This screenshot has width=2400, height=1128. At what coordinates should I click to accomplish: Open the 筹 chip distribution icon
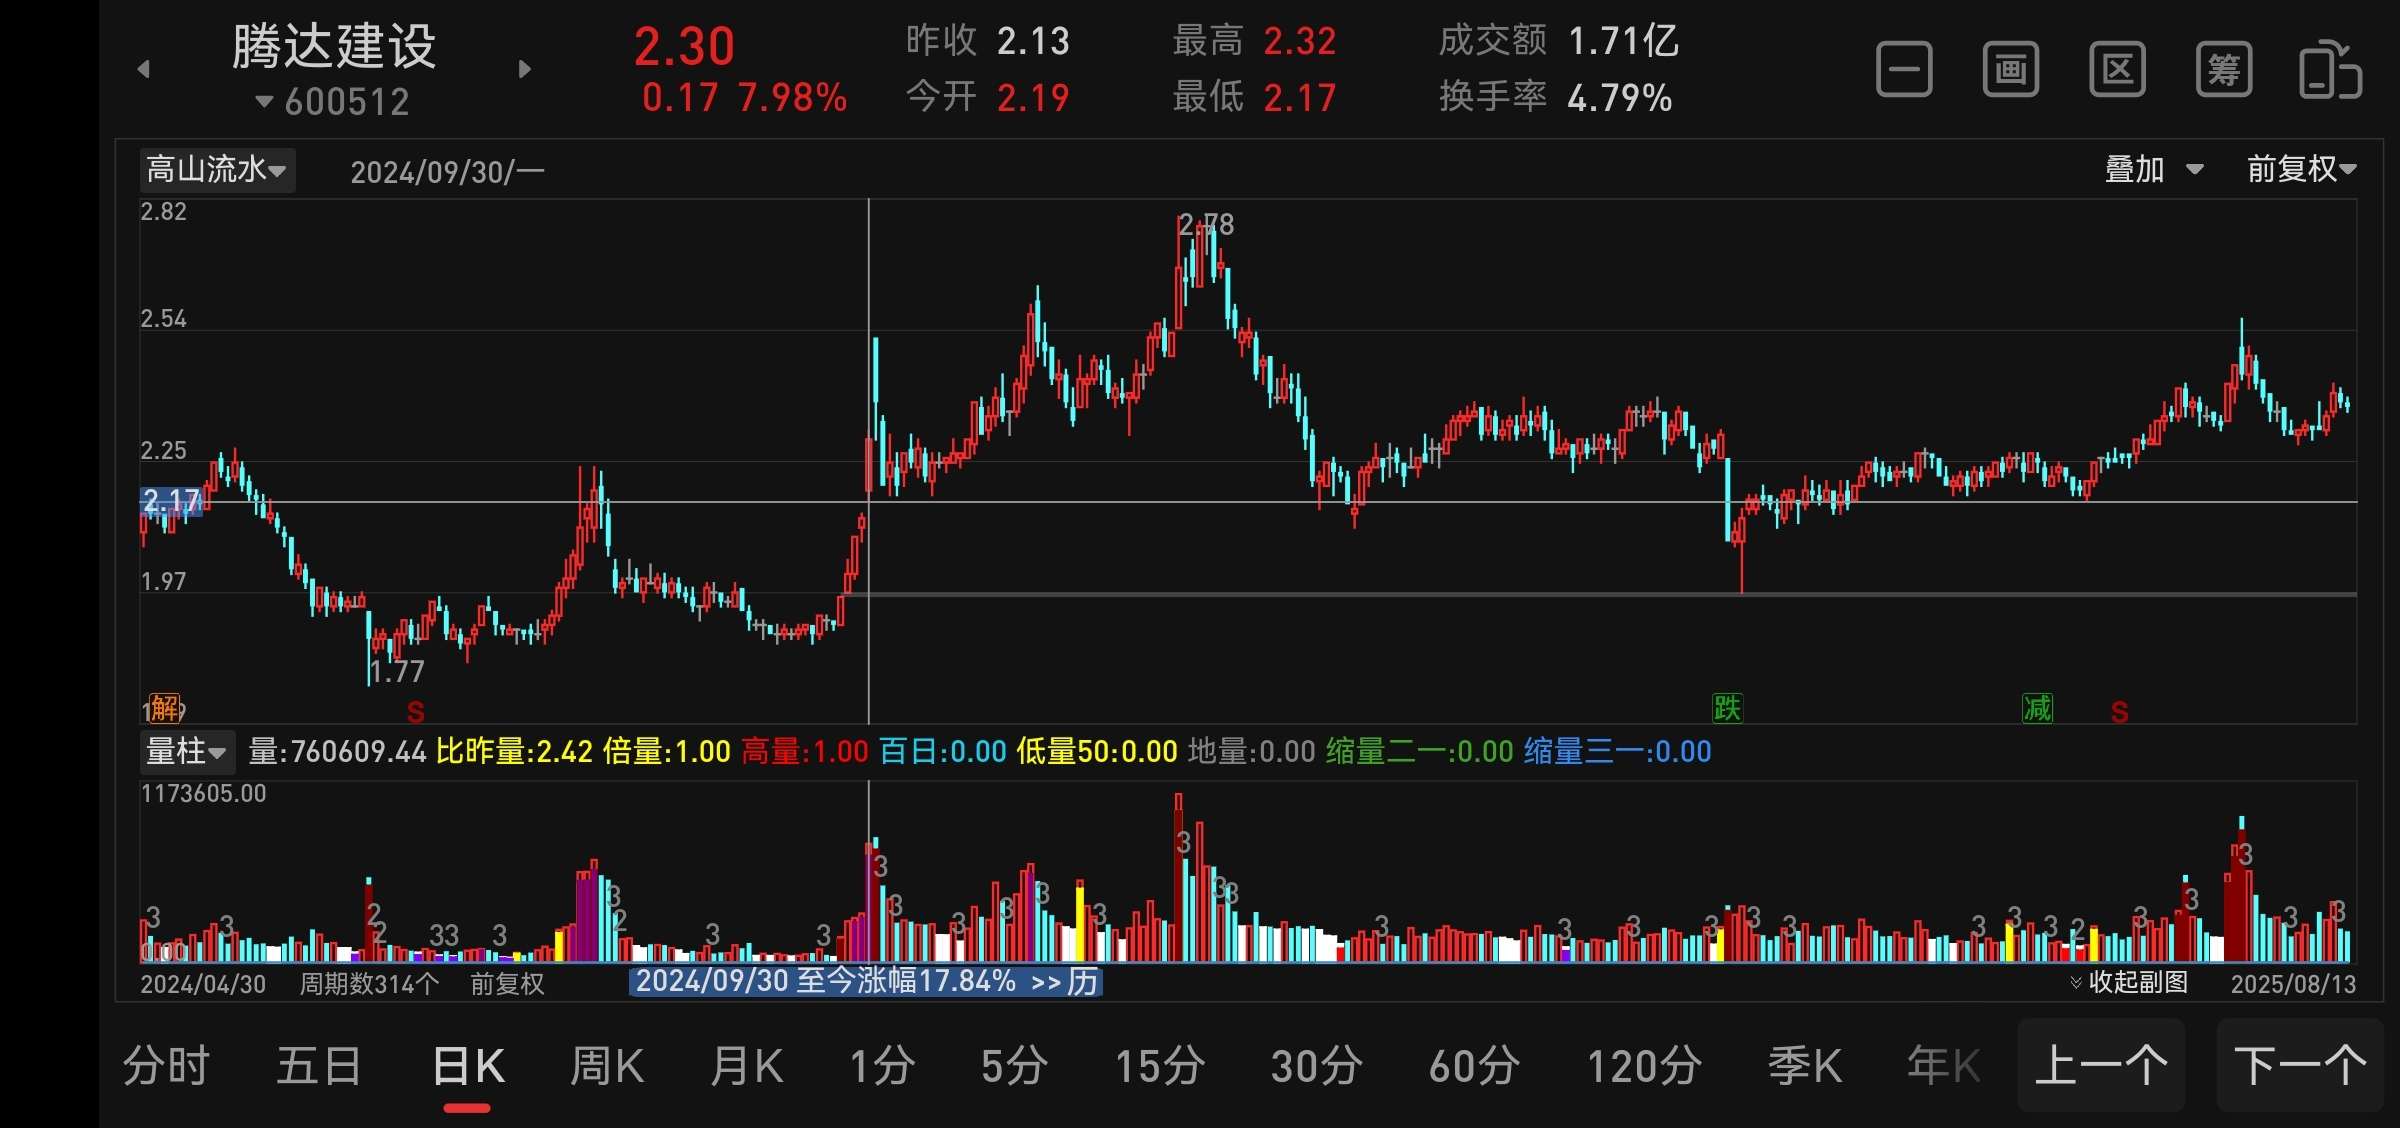pos(2223,70)
